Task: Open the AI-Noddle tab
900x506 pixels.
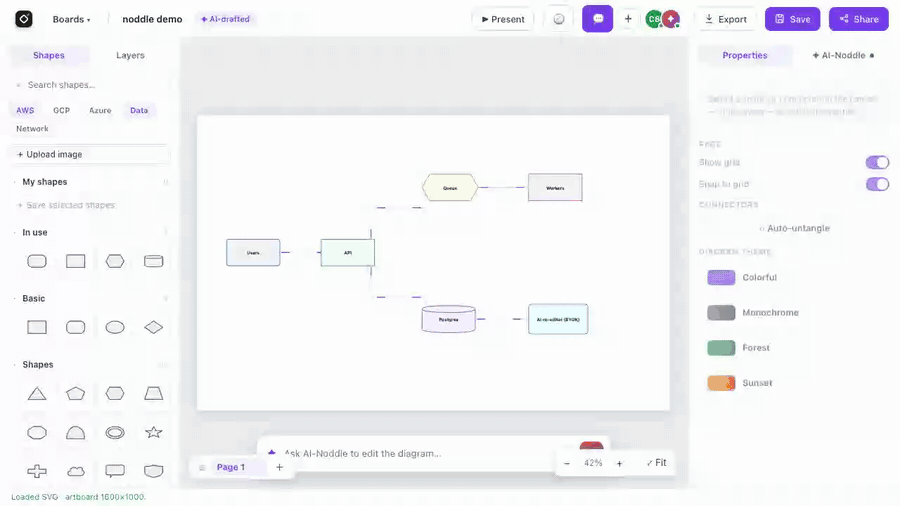Action: (x=843, y=55)
